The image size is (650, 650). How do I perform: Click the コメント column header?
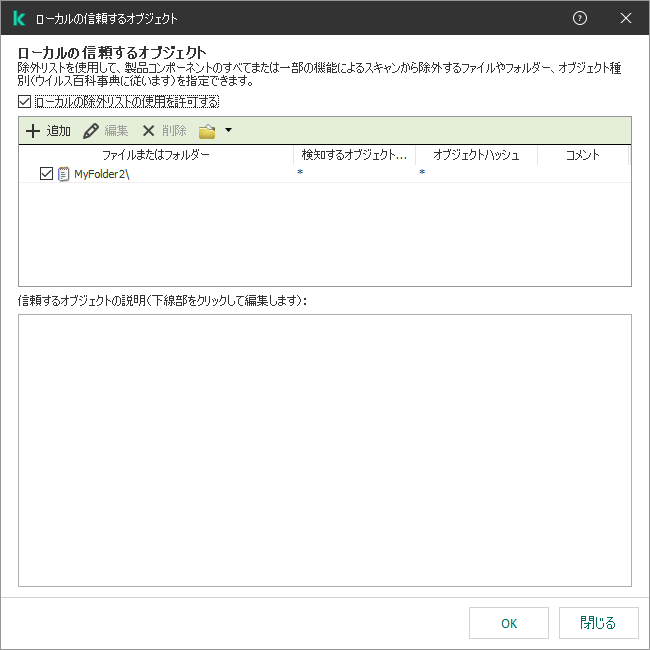[x=582, y=155]
